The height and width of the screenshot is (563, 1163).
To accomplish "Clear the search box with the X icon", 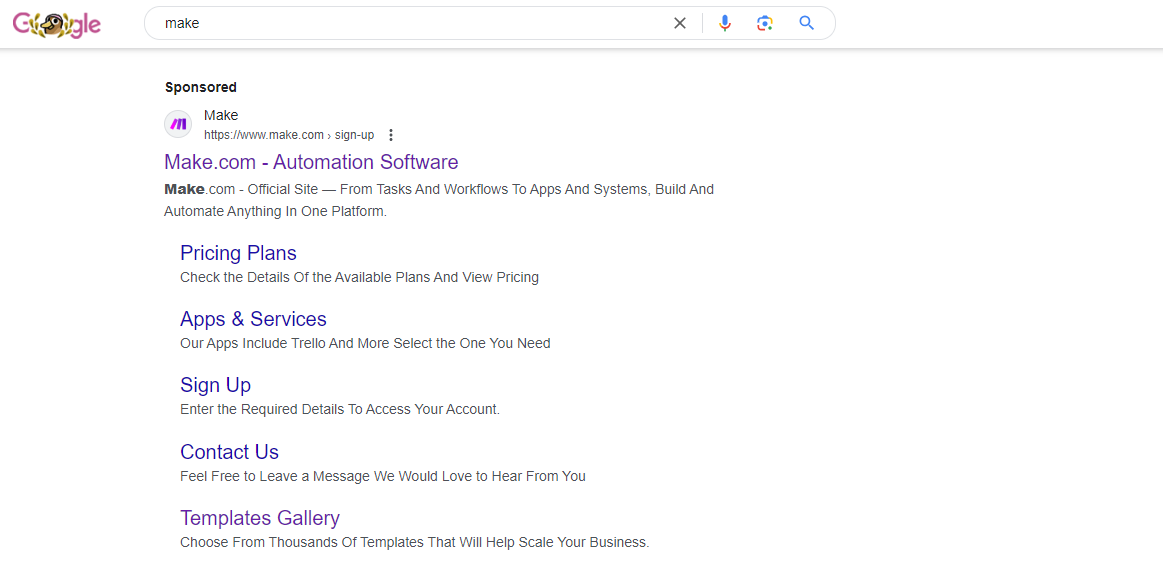I will (679, 23).
